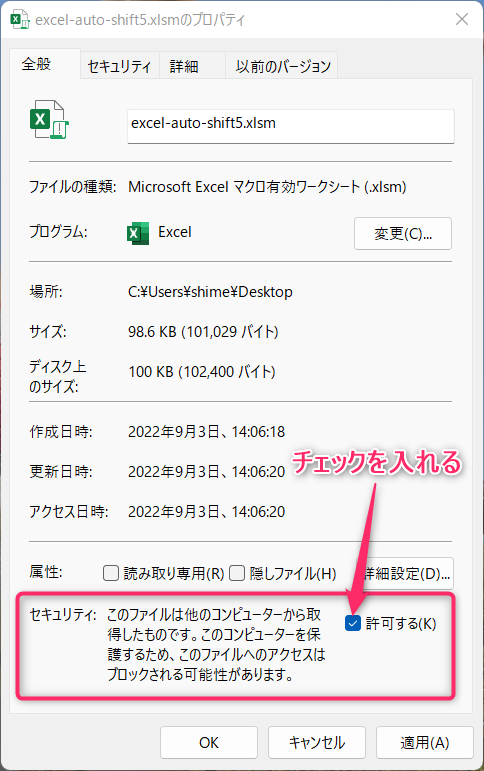The width and height of the screenshot is (484, 771).
Task: Apply changes with 適用(A) button
Action: [x=425, y=742]
